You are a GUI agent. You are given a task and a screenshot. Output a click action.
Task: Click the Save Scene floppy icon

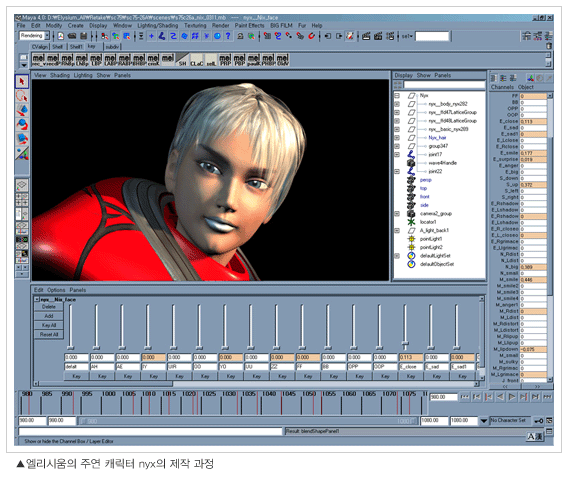coord(84,36)
